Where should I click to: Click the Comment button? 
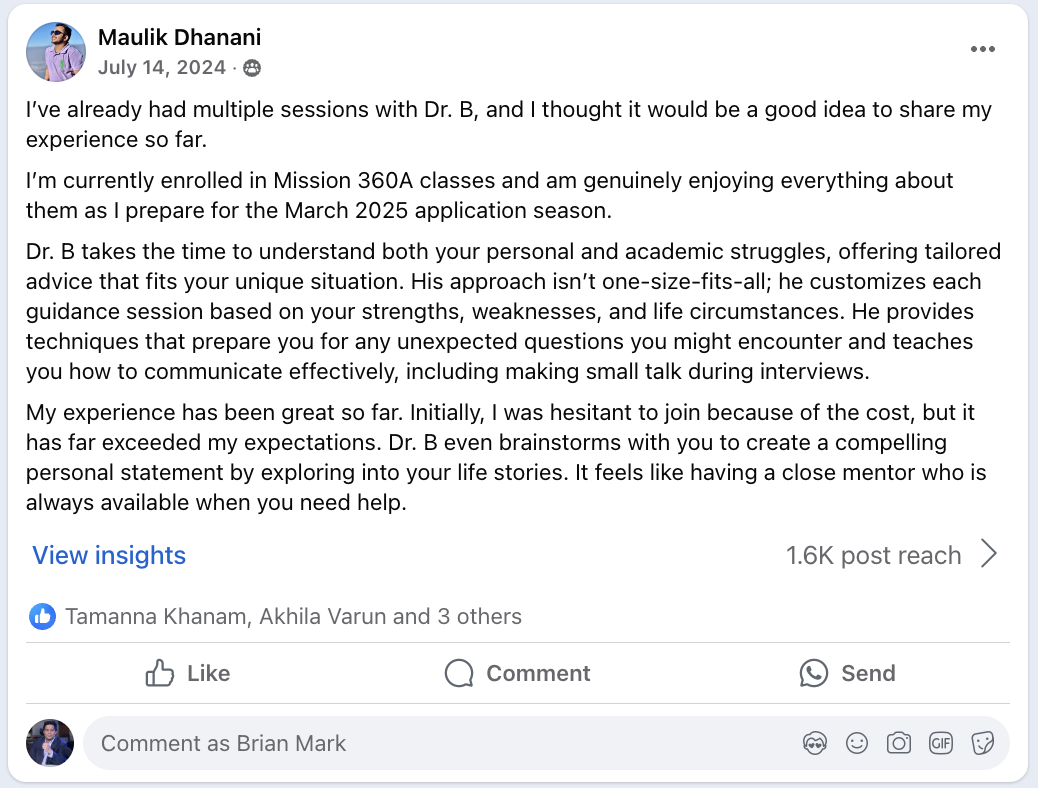point(518,673)
